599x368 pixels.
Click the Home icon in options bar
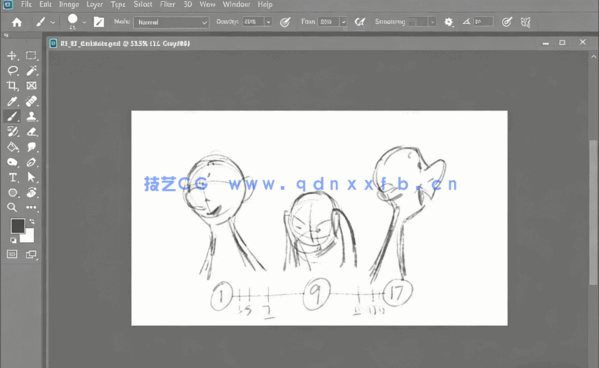click(x=17, y=23)
